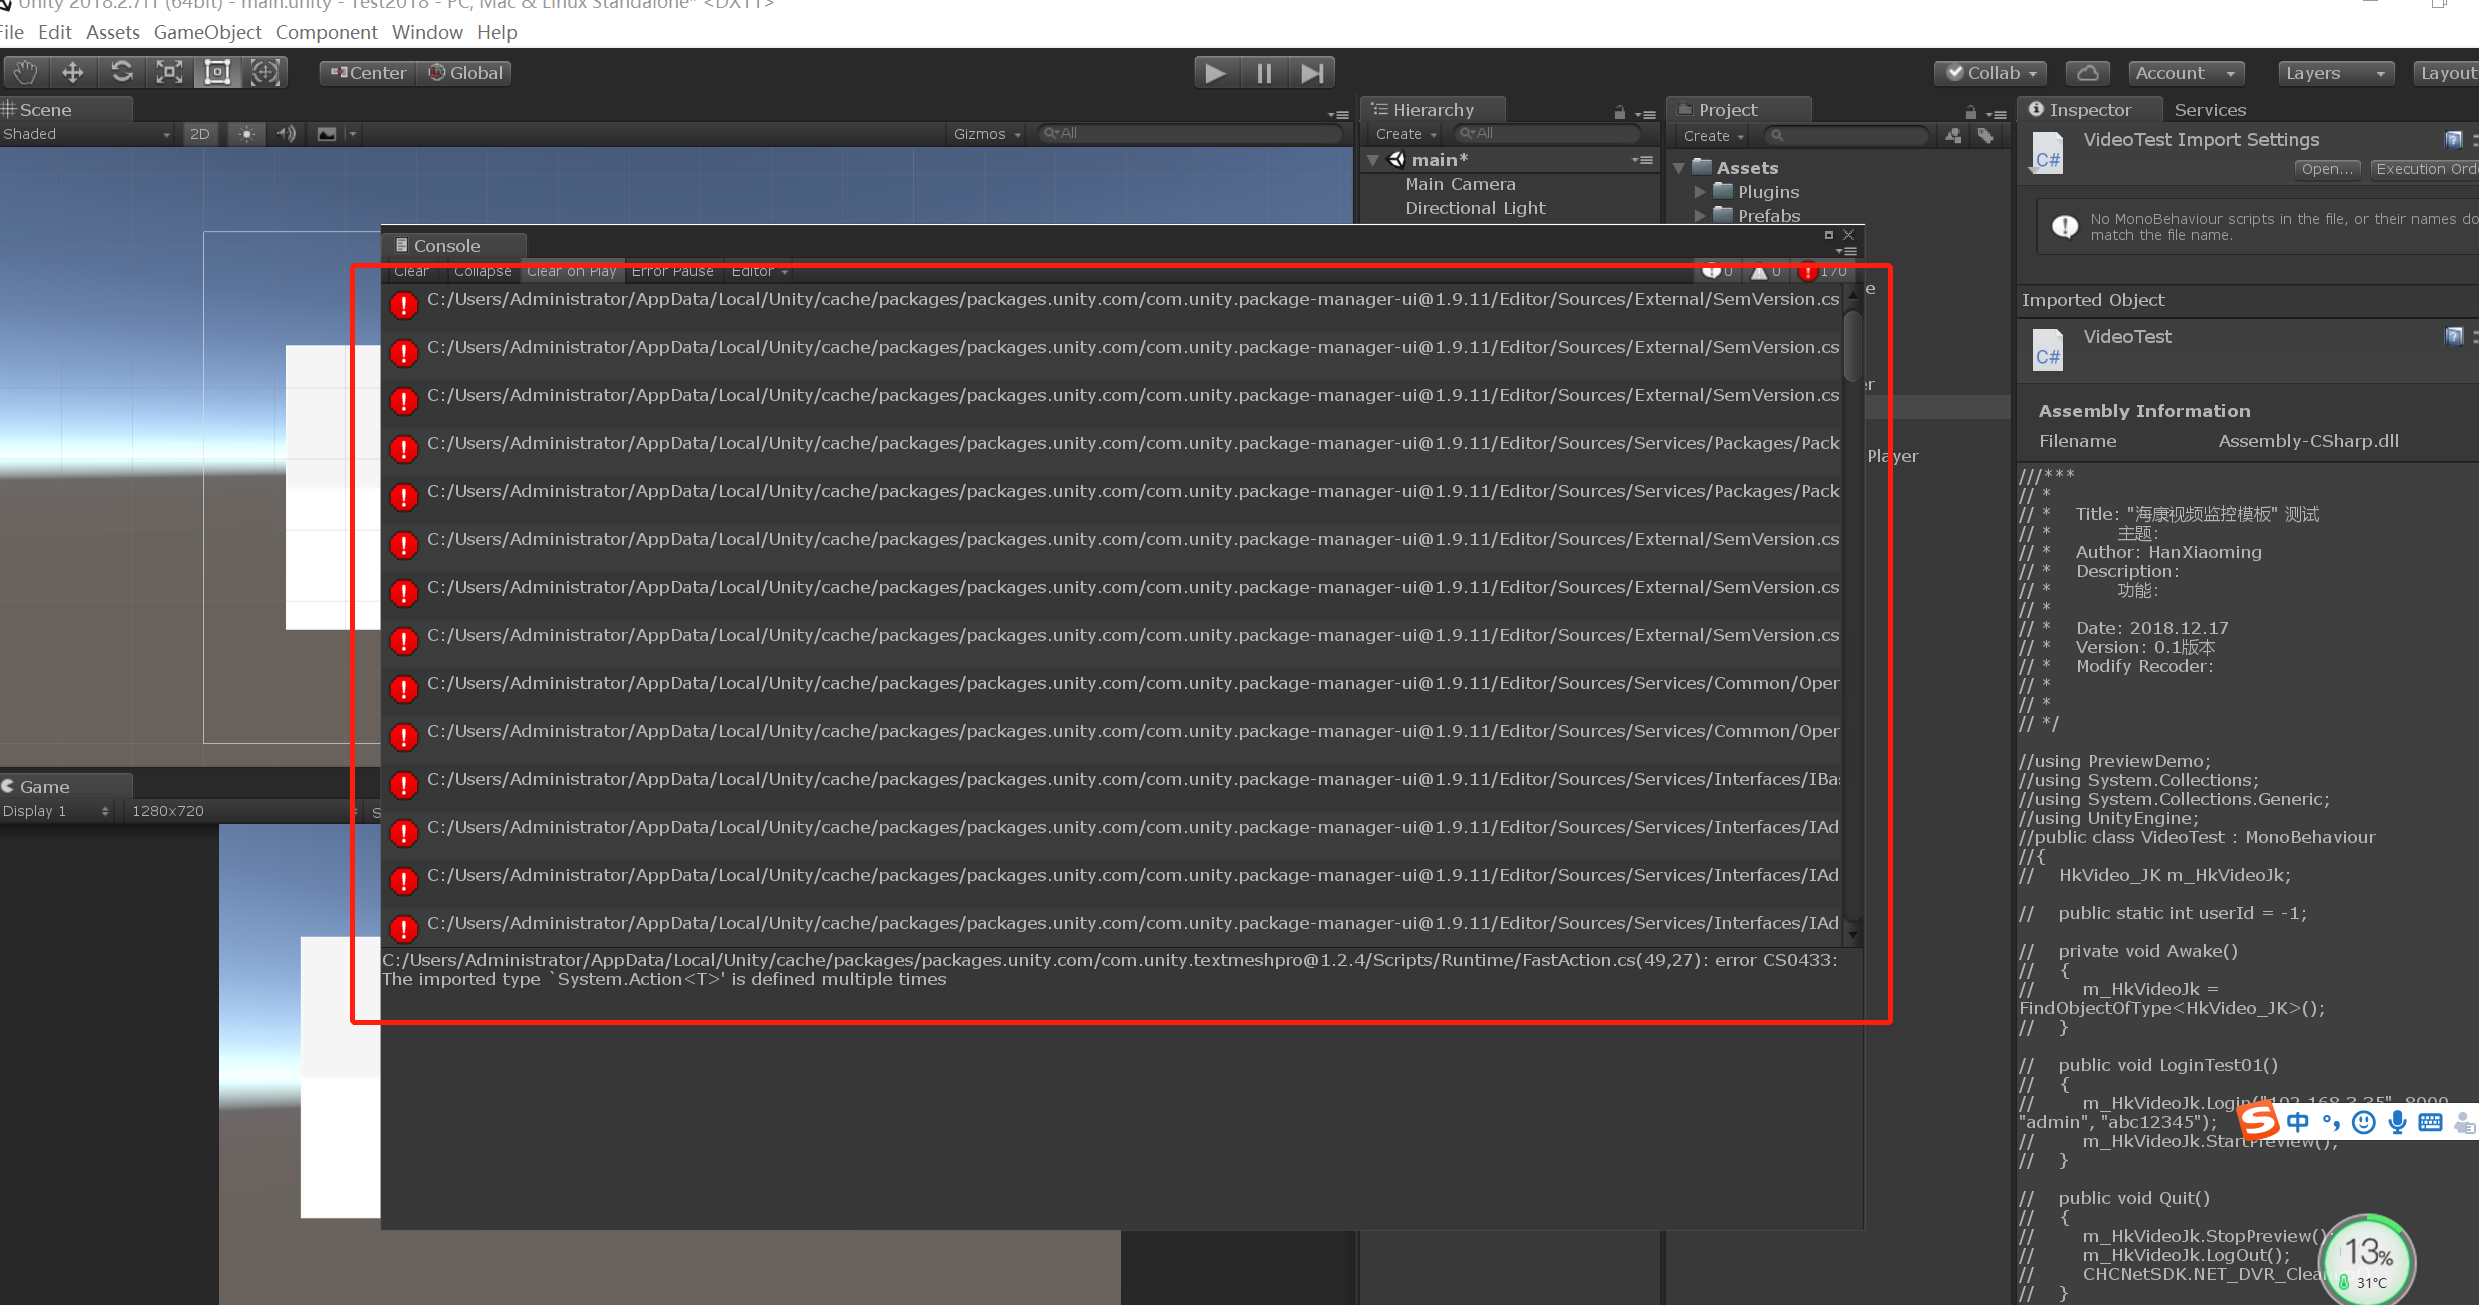Collapse the Assets folder
The height and width of the screenshot is (1305, 2479).
[x=1680, y=168]
